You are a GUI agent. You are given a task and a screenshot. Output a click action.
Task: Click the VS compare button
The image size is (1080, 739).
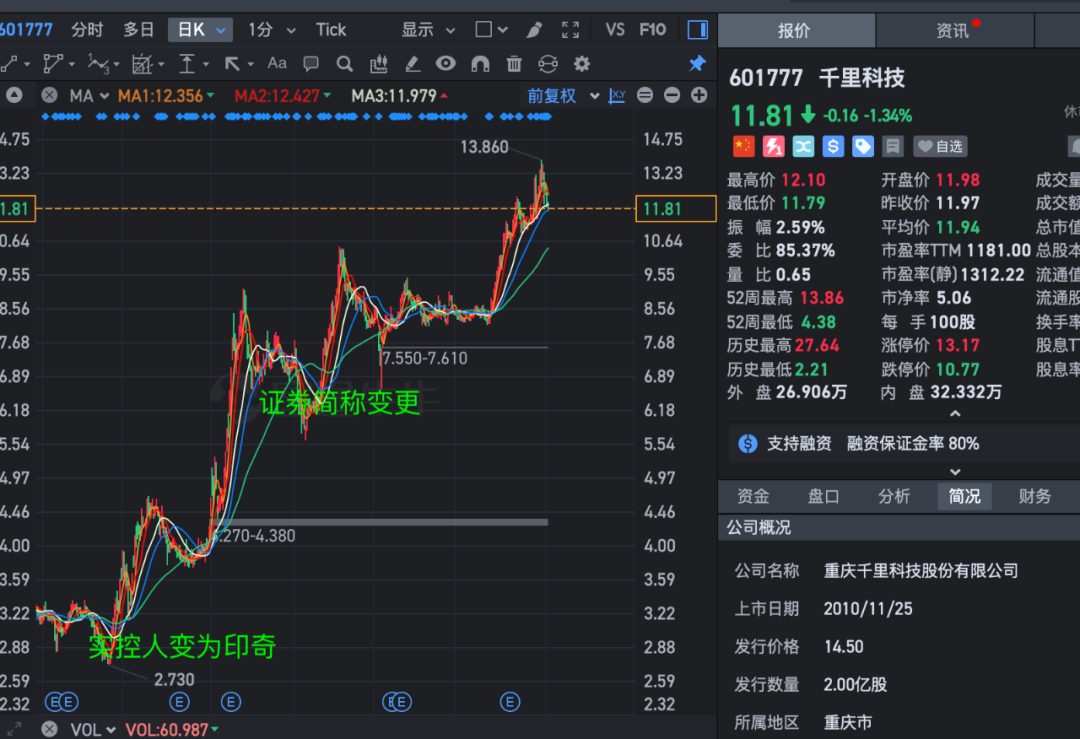615,30
